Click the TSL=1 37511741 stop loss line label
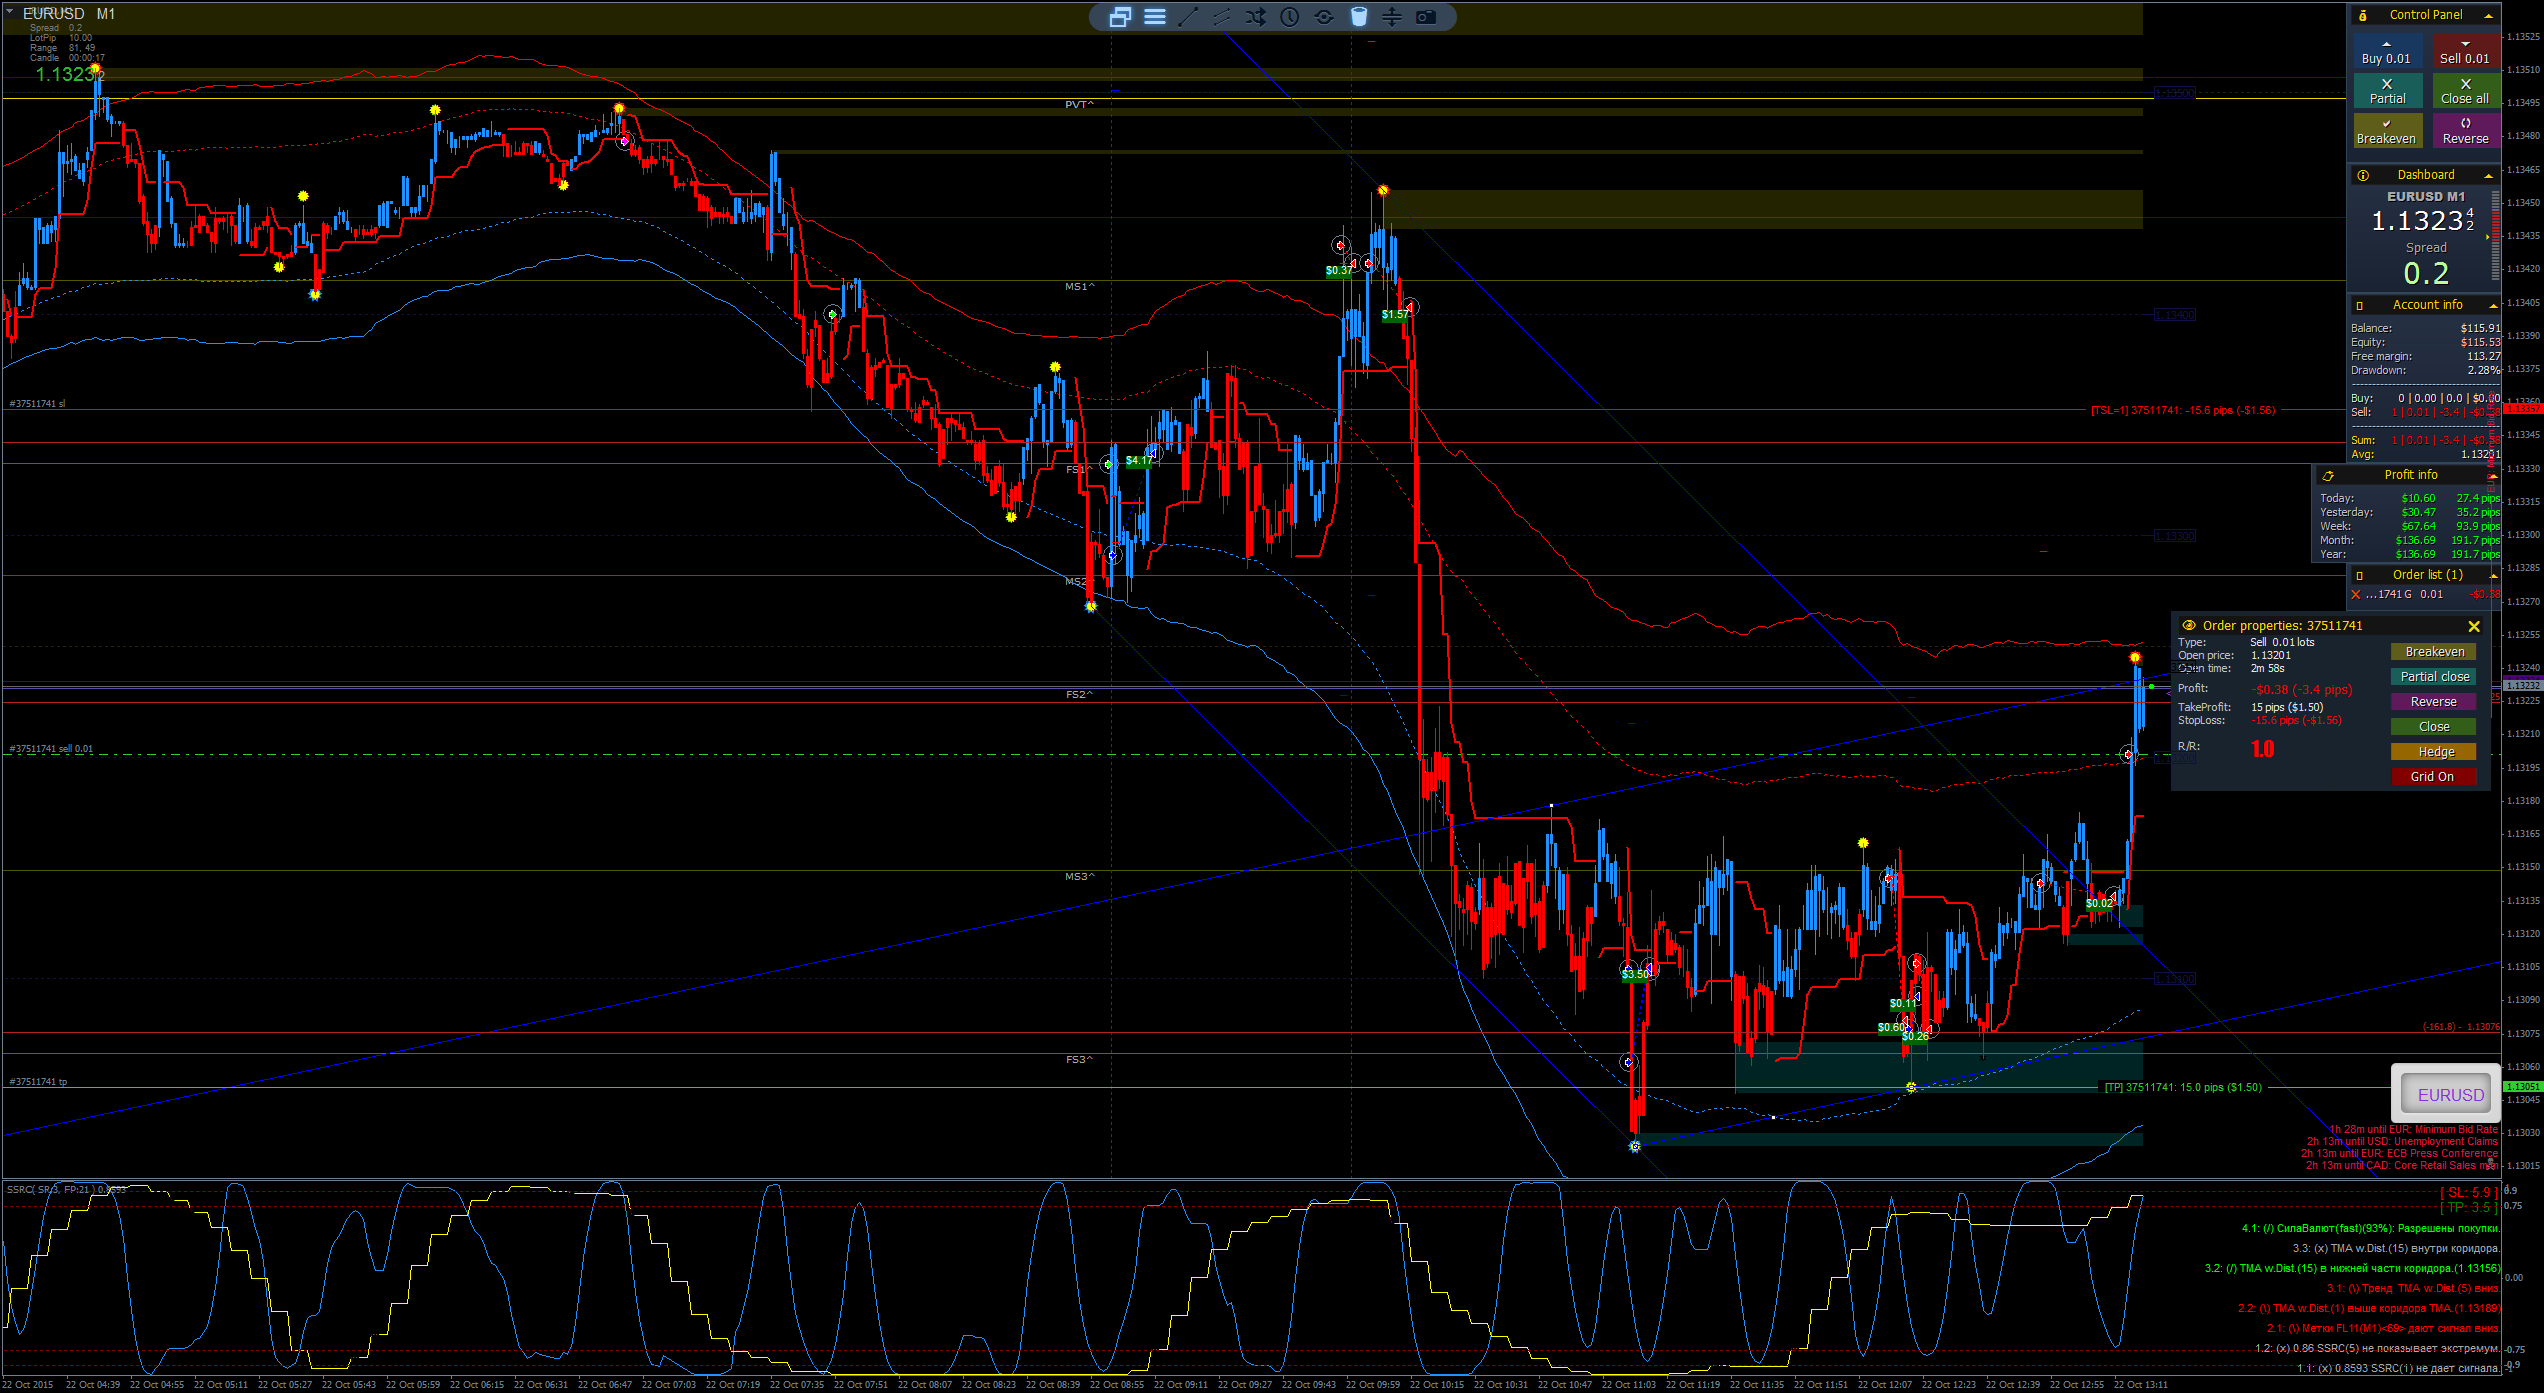Image resolution: width=2544 pixels, height=1393 pixels. (2183, 410)
